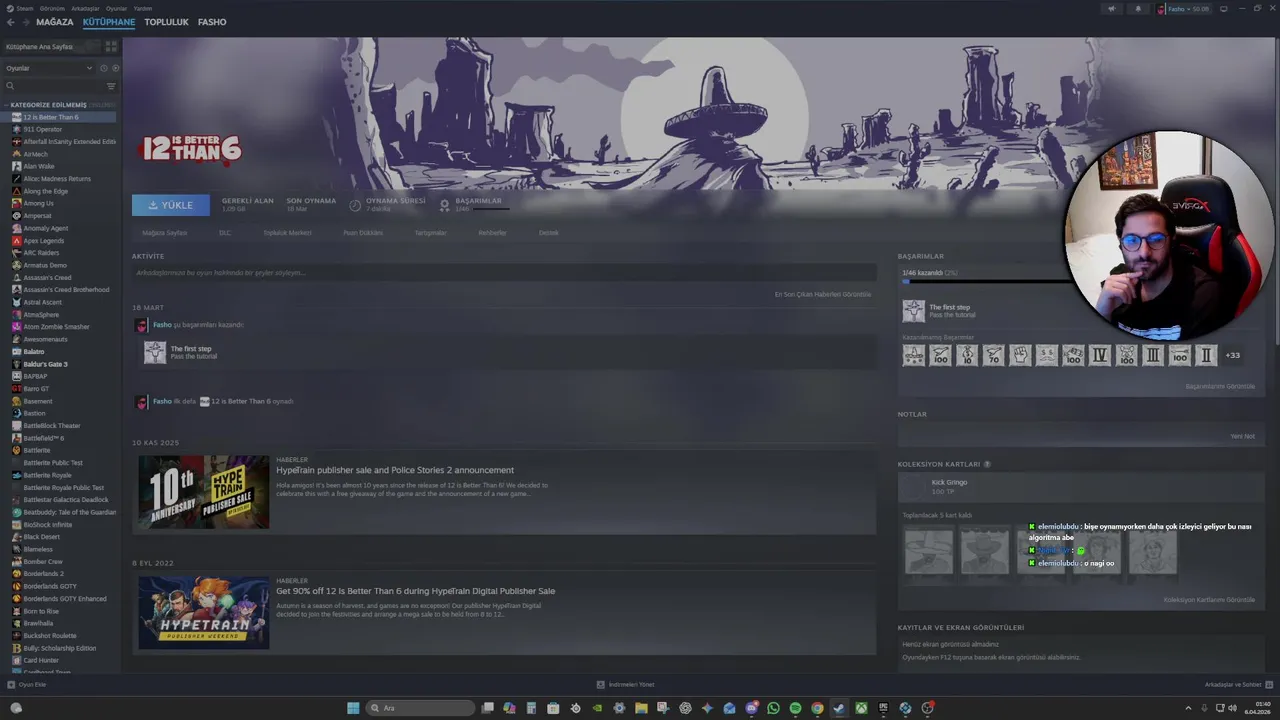Screen dimensions: 1280x720
Task: Click the recent activity clock filter icon
Action: coord(104,68)
